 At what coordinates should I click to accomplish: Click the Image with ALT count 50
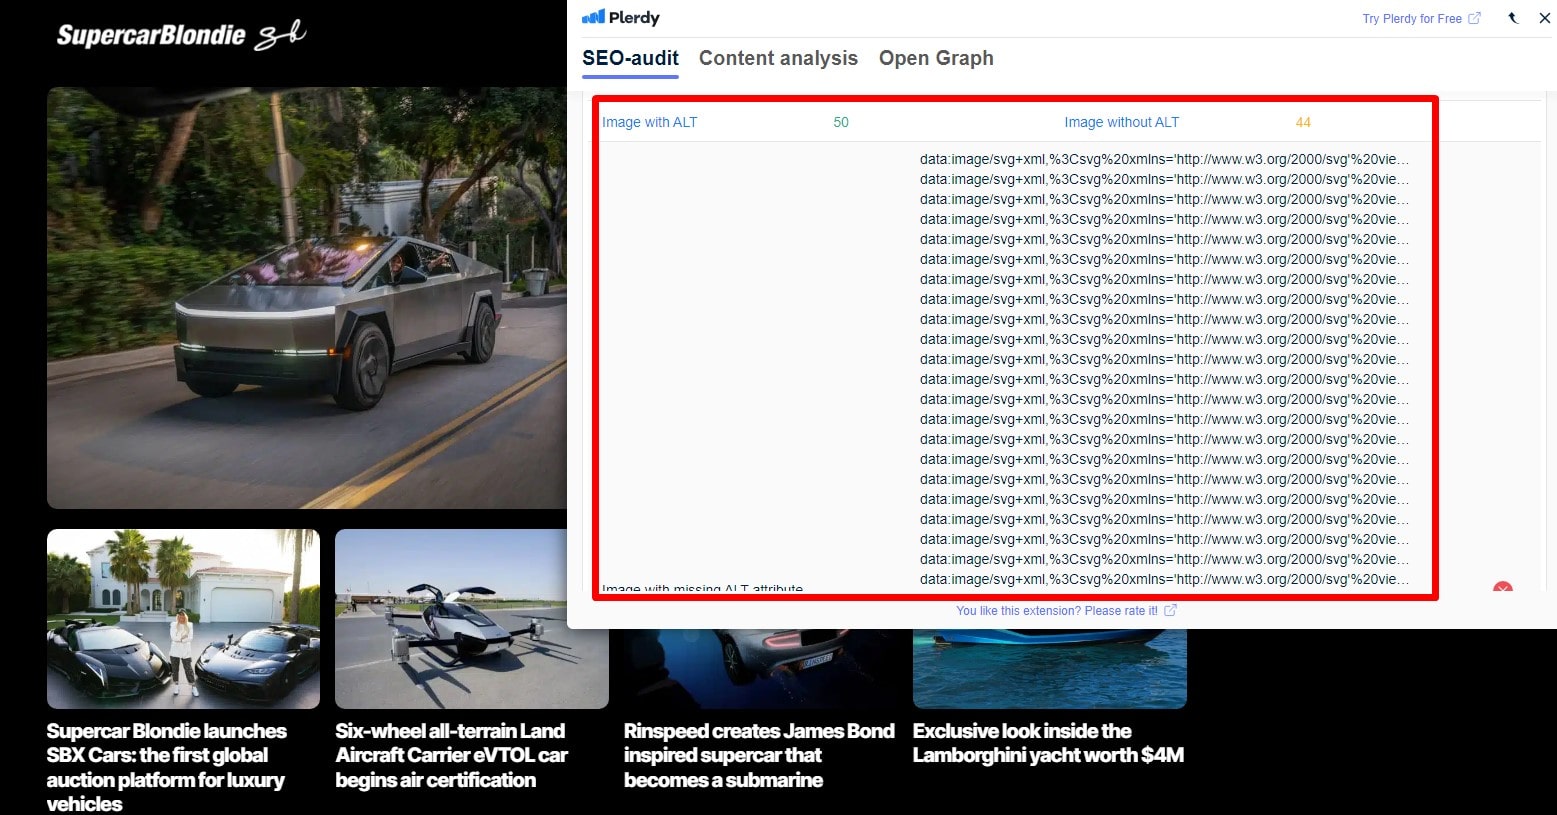(x=840, y=122)
